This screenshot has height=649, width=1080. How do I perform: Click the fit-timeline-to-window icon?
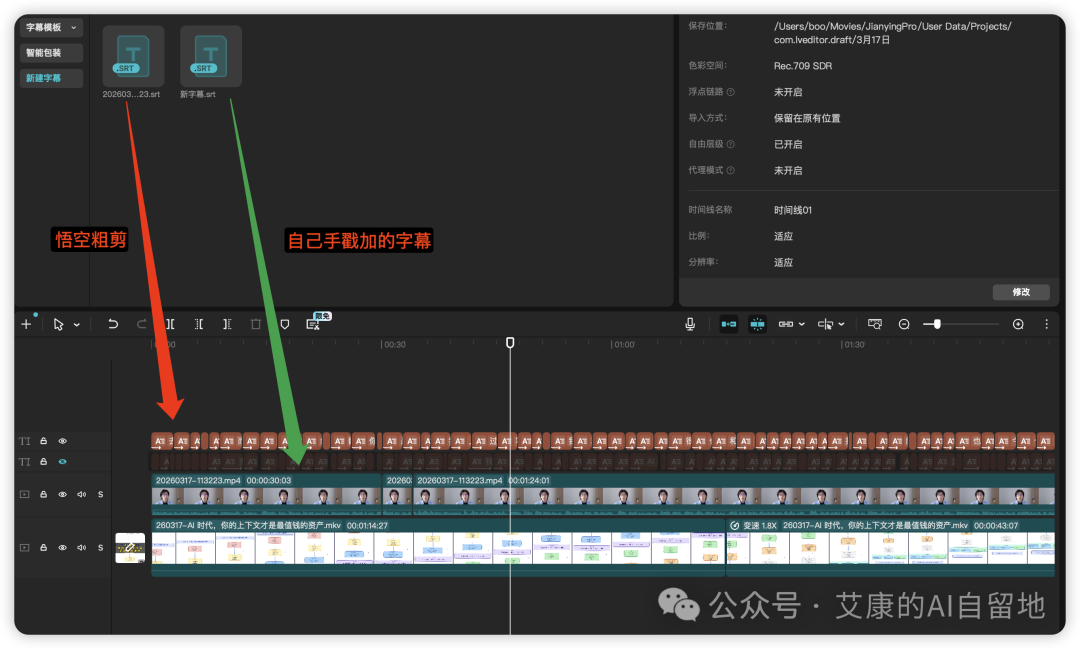click(x=875, y=324)
